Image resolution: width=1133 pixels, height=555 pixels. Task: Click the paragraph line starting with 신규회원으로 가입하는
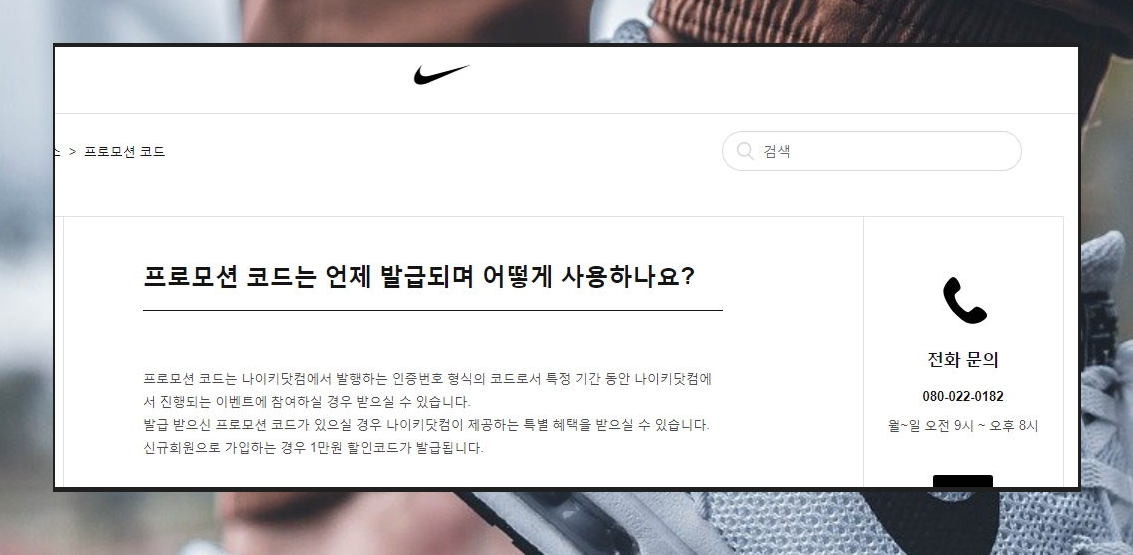[313, 448]
